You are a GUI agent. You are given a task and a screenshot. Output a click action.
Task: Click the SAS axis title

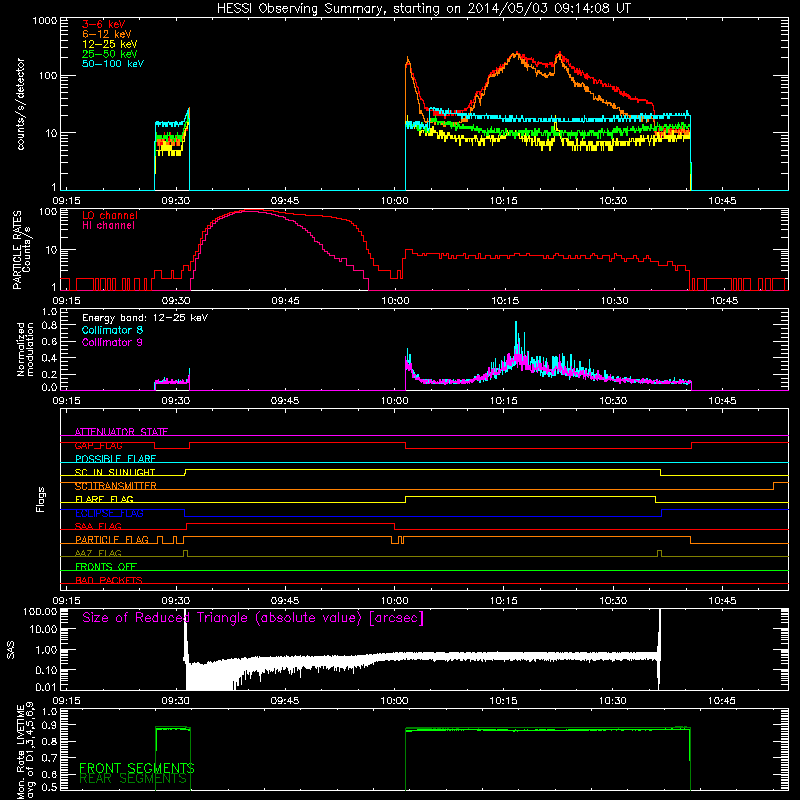(x=11, y=650)
